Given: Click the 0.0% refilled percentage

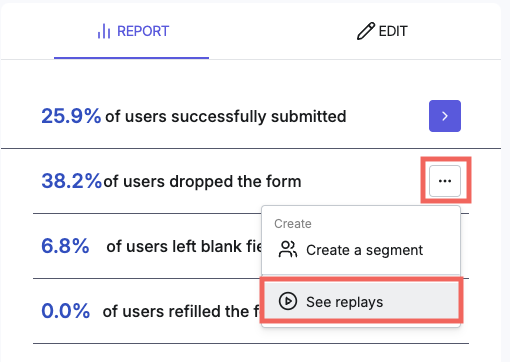Looking at the screenshot, I should coord(66,311).
